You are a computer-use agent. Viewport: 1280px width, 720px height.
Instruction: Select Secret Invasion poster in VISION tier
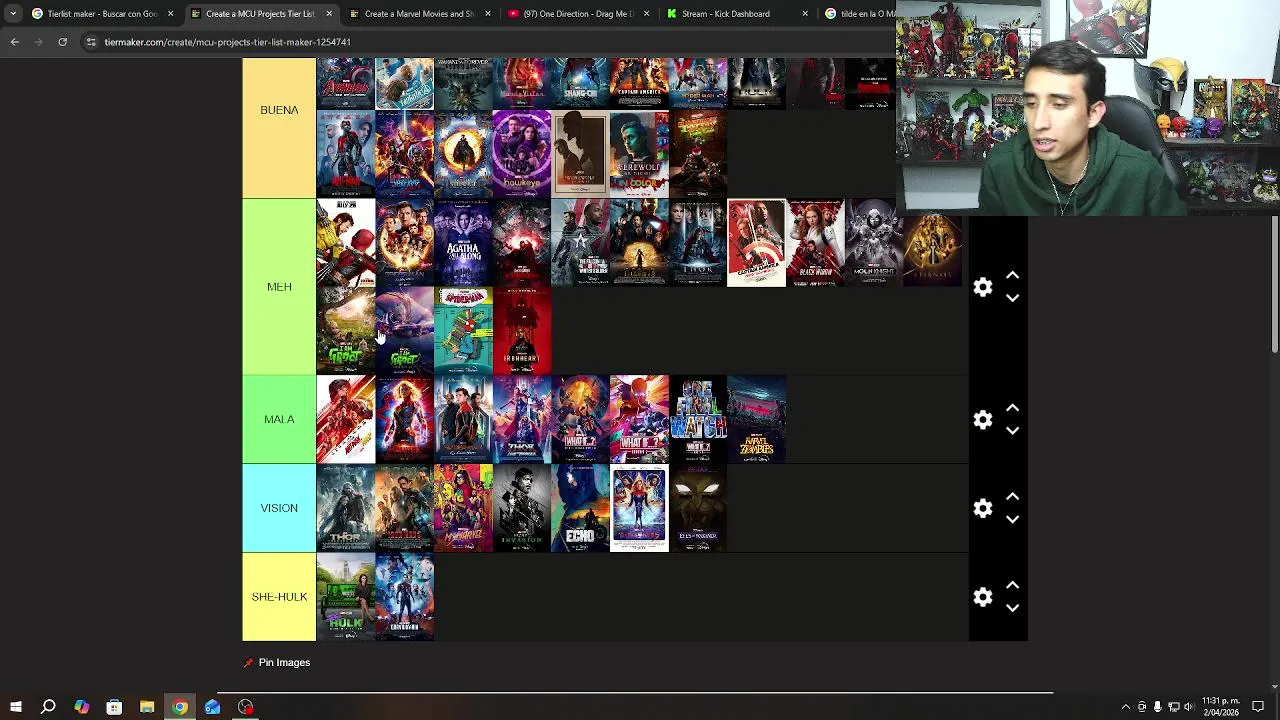522,508
